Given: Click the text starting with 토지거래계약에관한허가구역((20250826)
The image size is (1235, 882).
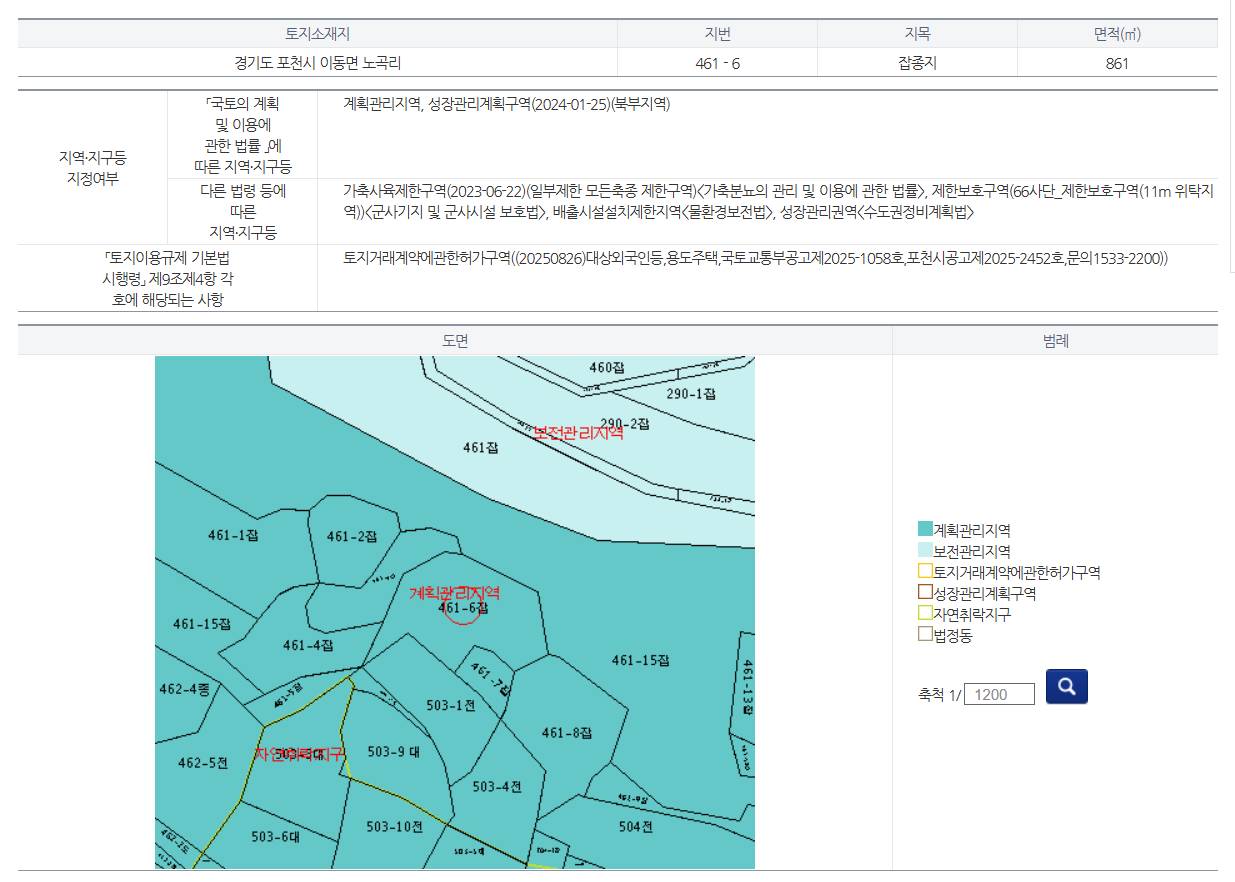Looking at the screenshot, I should 755,259.
